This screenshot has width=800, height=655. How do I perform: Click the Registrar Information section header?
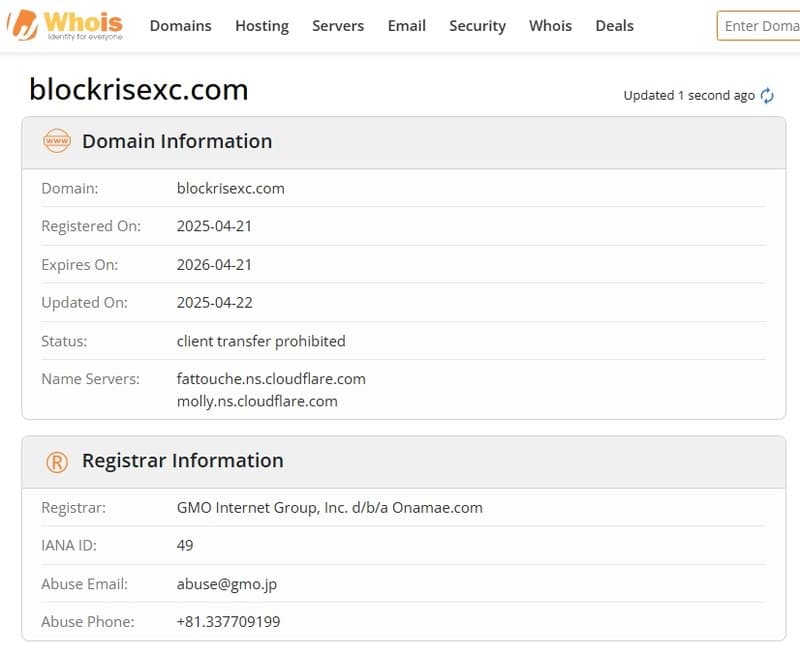(182, 461)
